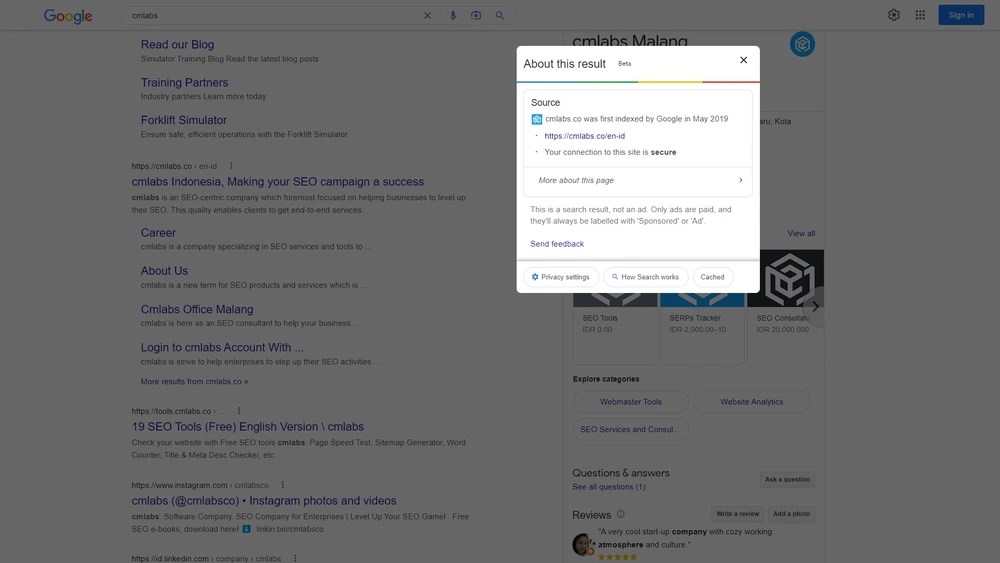Click Add a photo button
This screenshot has height=563, width=1000.
click(791, 514)
